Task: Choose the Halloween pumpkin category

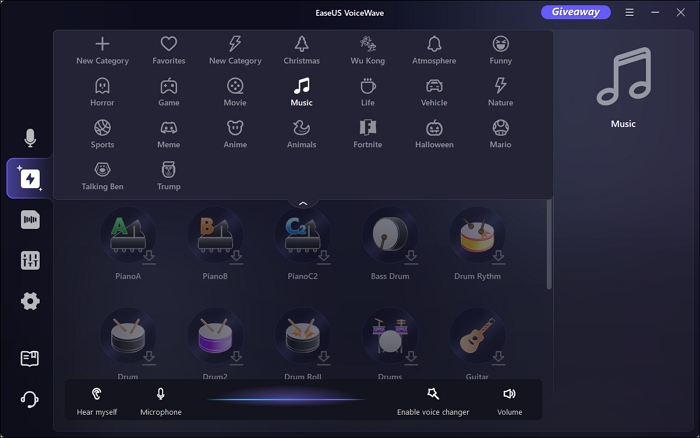Action: pos(434,133)
